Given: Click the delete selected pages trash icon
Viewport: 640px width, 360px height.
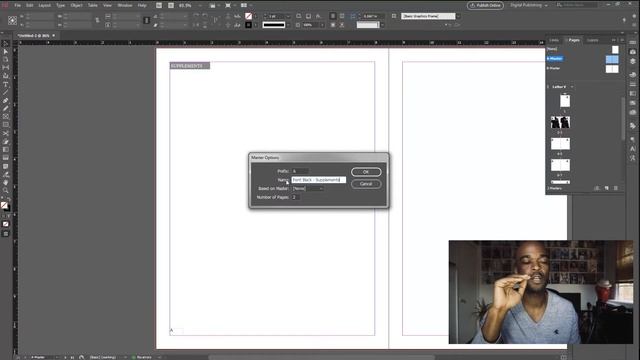Looking at the screenshot, I should [616, 188].
